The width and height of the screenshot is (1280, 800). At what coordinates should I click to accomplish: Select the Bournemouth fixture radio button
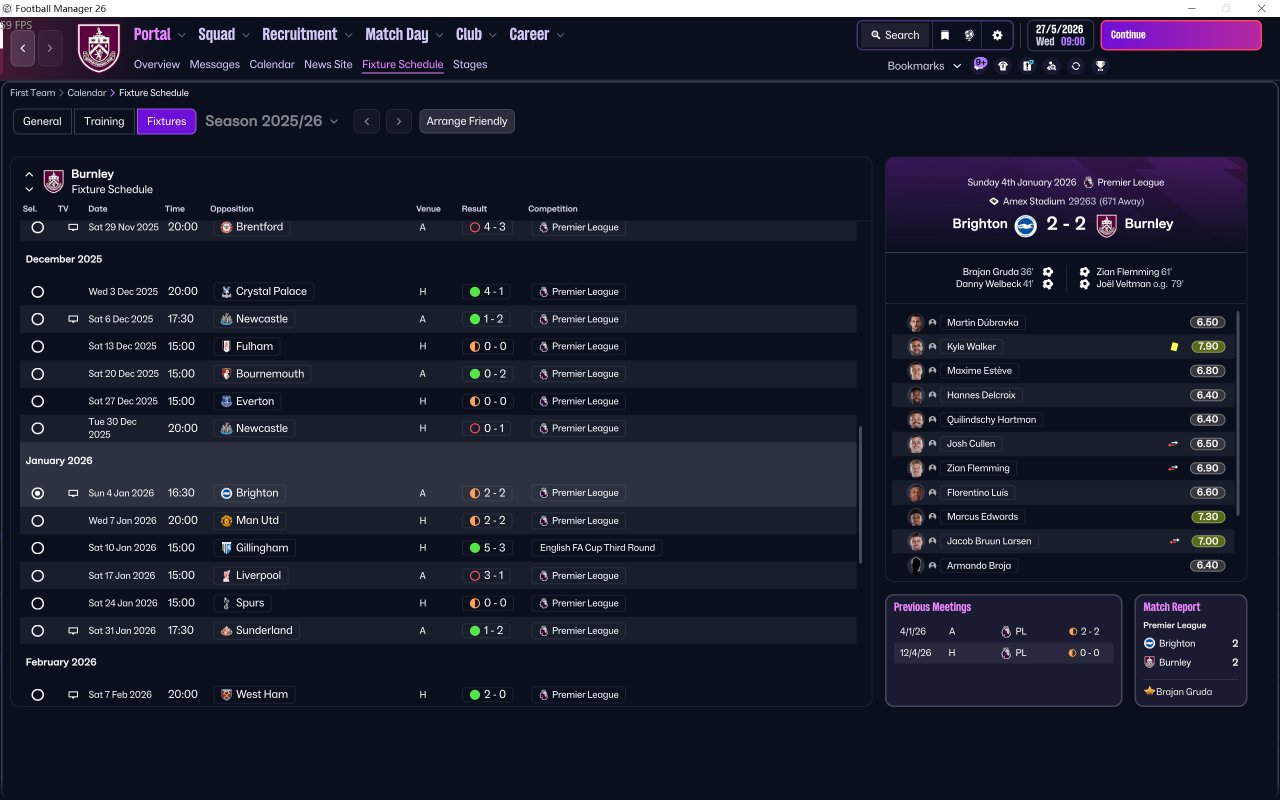(37, 374)
